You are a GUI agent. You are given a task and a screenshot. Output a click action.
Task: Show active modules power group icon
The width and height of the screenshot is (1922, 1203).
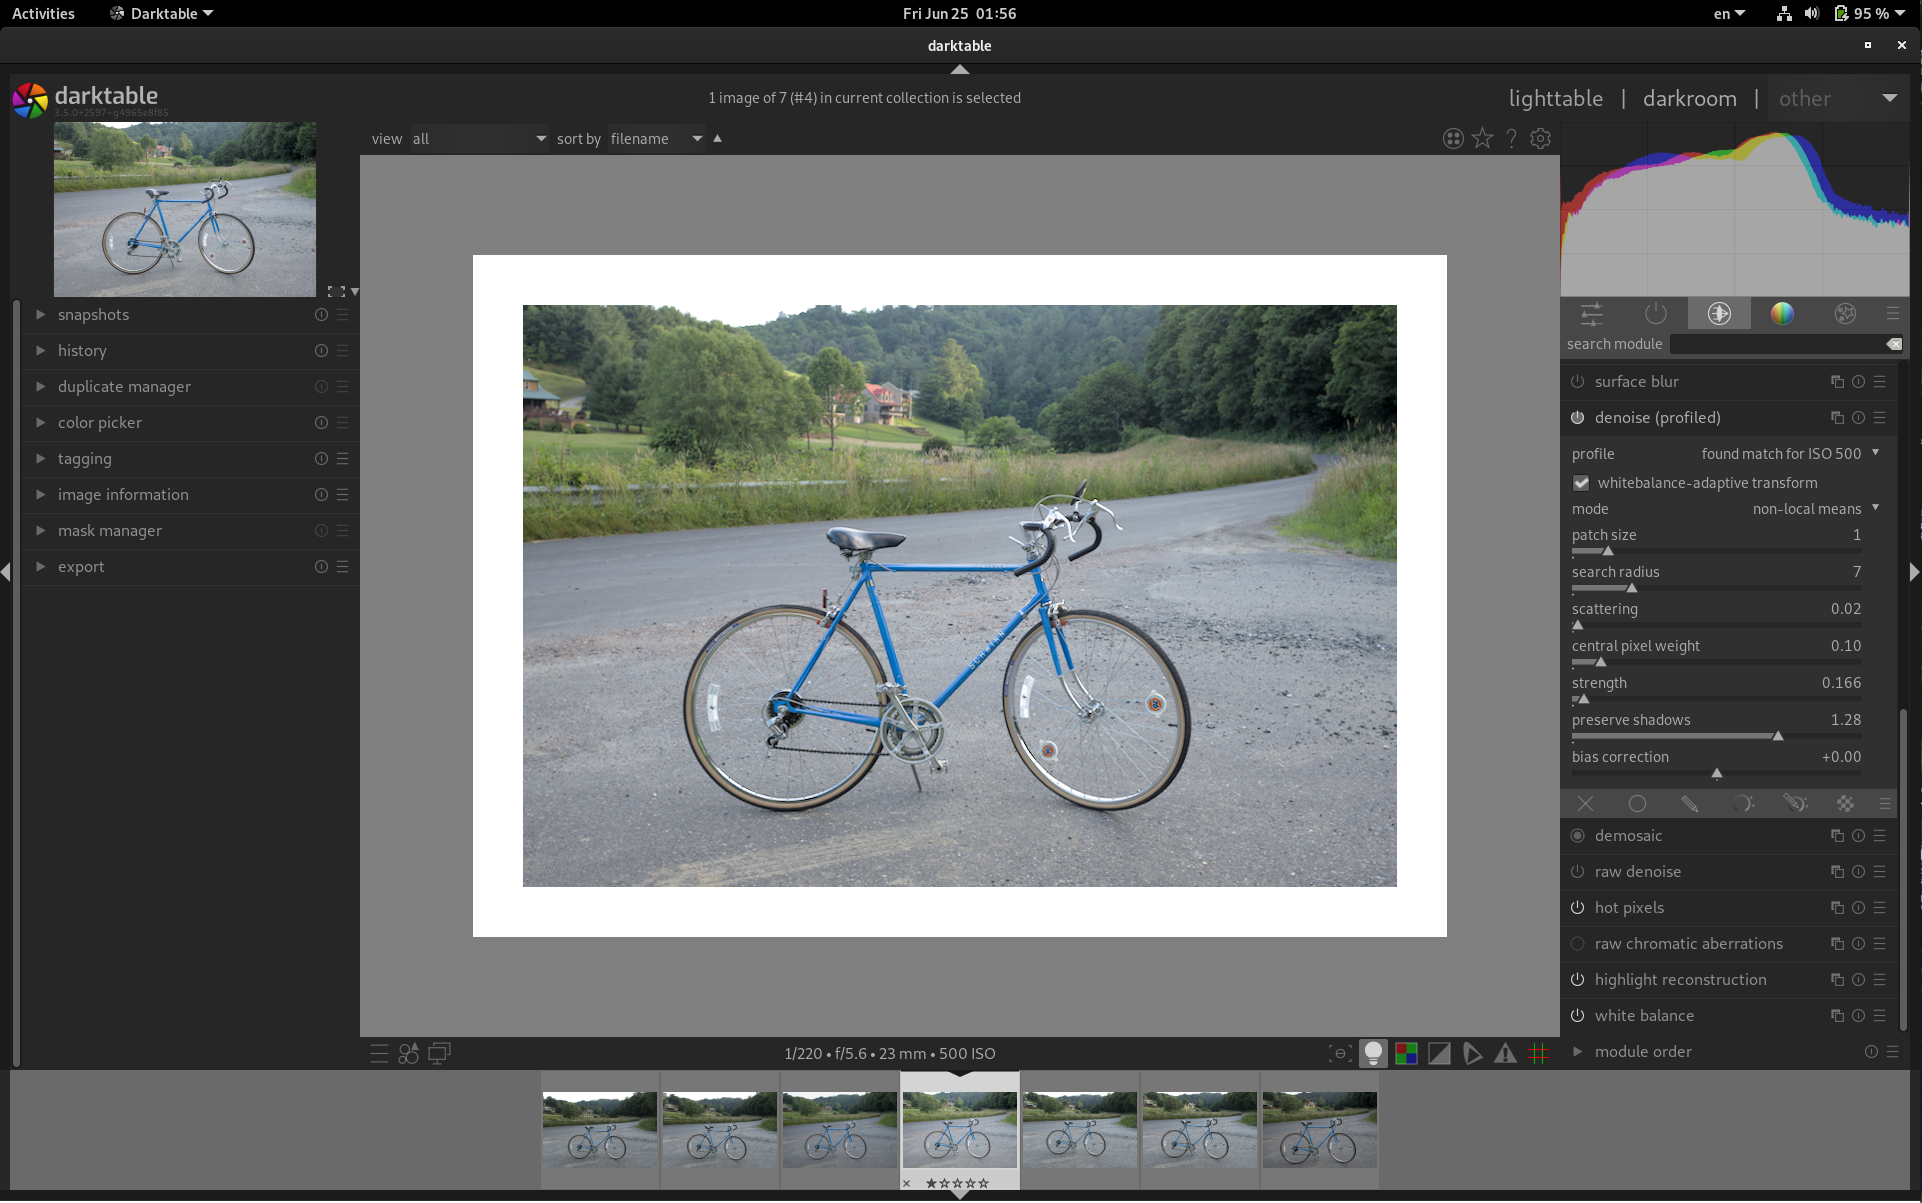pyautogui.click(x=1655, y=314)
